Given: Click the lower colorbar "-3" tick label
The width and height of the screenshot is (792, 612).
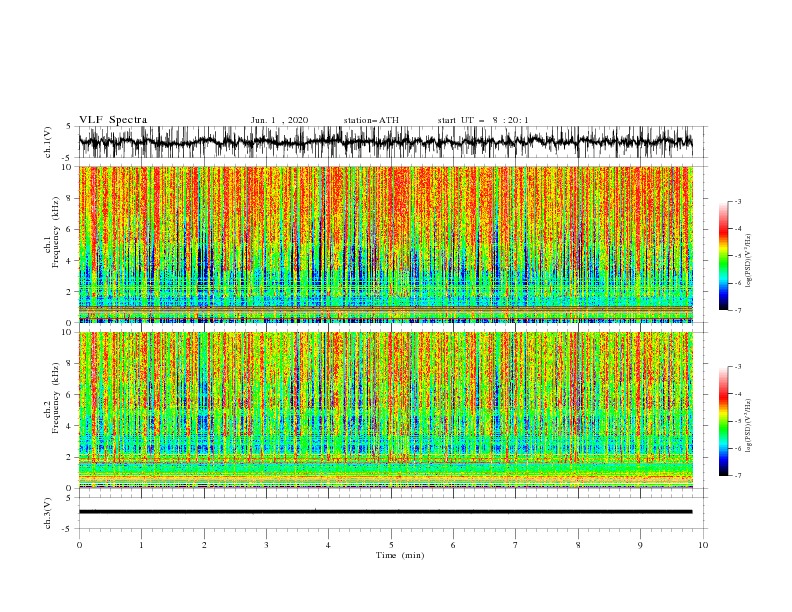Looking at the screenshot, I should [738, 367].
